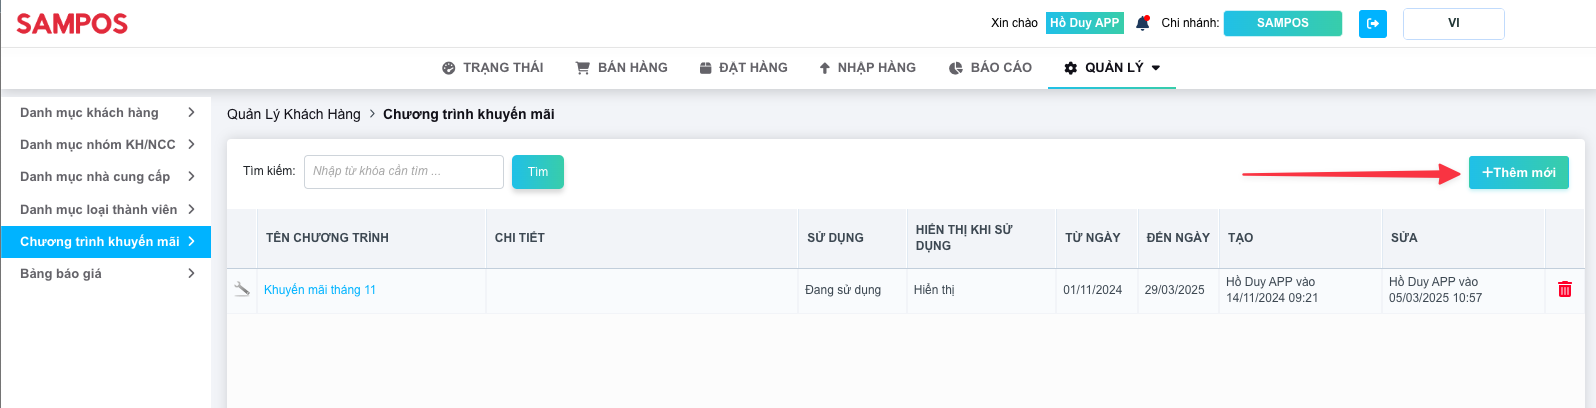Click the Tìm search button
Image resolution: width=1596 pixels, height=408 pixels.
coord(538,172)
